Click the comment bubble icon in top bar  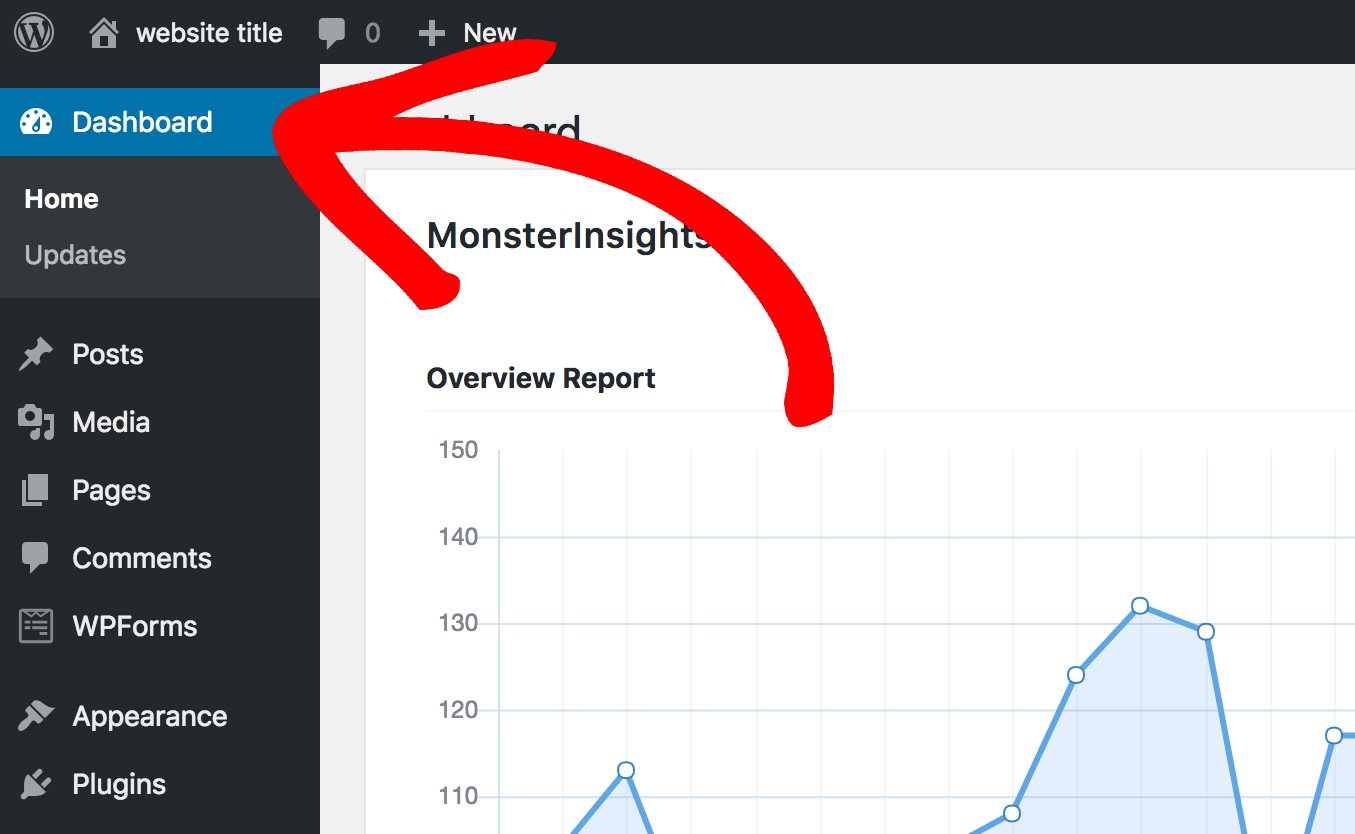tap(332, 31)
